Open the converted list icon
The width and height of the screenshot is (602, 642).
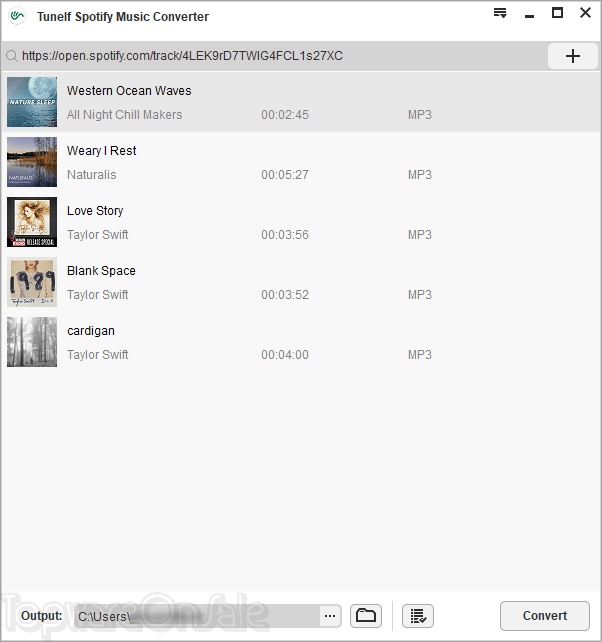[x=418, y=615]
